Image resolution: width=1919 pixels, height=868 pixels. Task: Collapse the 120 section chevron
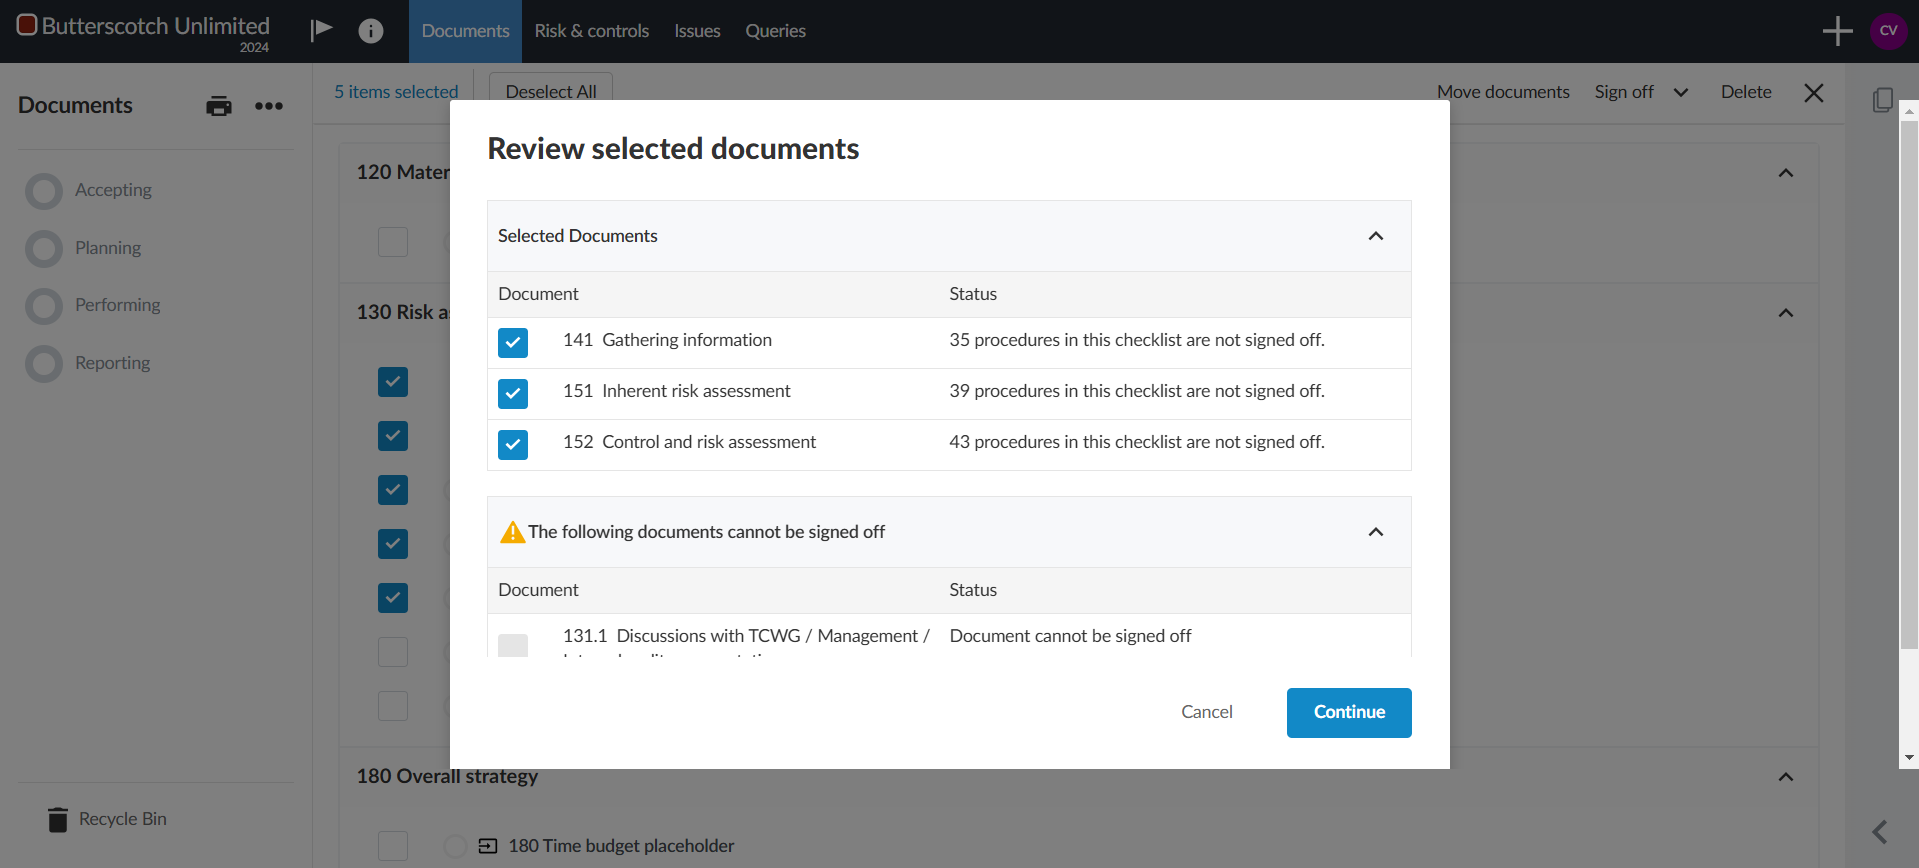[1786, 173]
